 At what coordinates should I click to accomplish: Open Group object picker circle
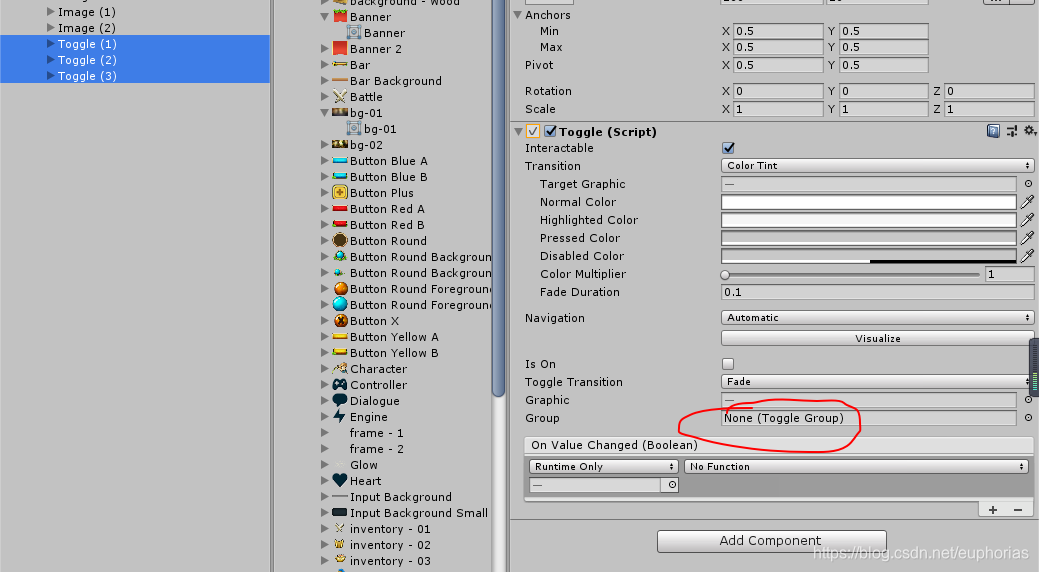coord(1028,418)
